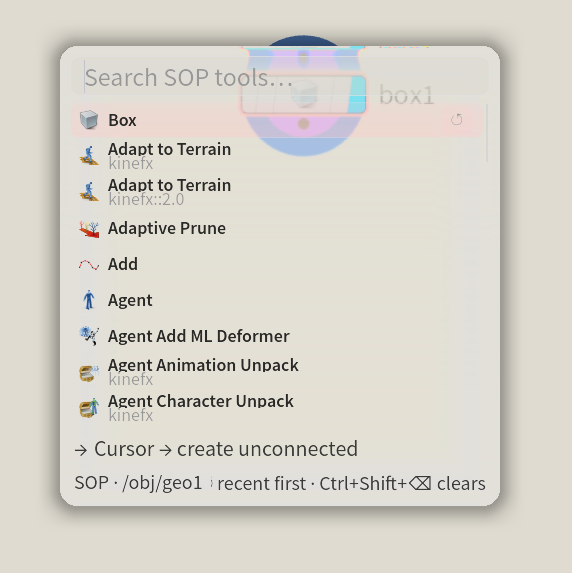Choose the Add tool entry
Image resolution: width=572 pixels, height=573 pixels.
point(277,264)
